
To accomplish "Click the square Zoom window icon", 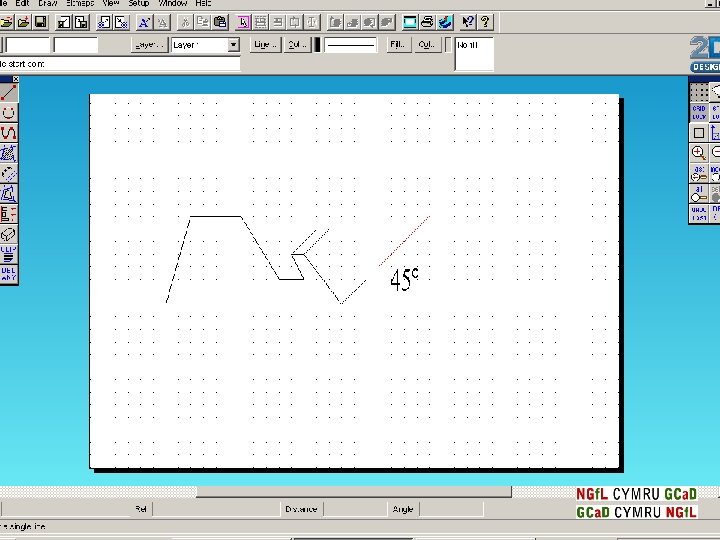I will (699, 133).
